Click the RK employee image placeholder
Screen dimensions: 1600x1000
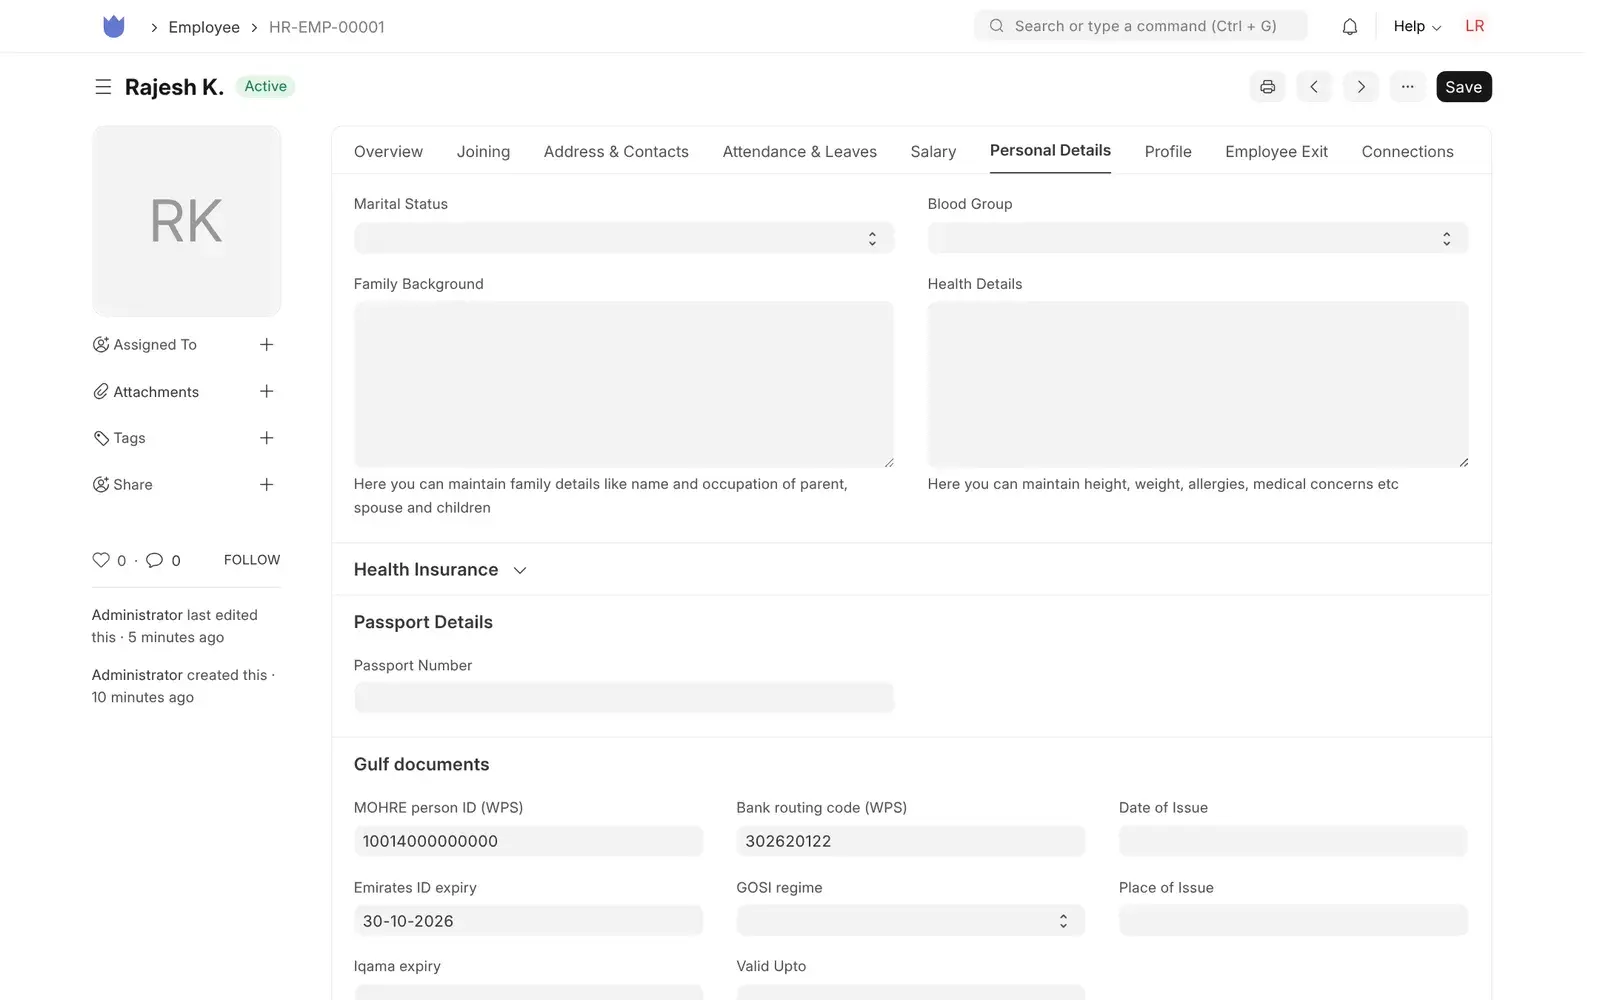click(187, 221)
